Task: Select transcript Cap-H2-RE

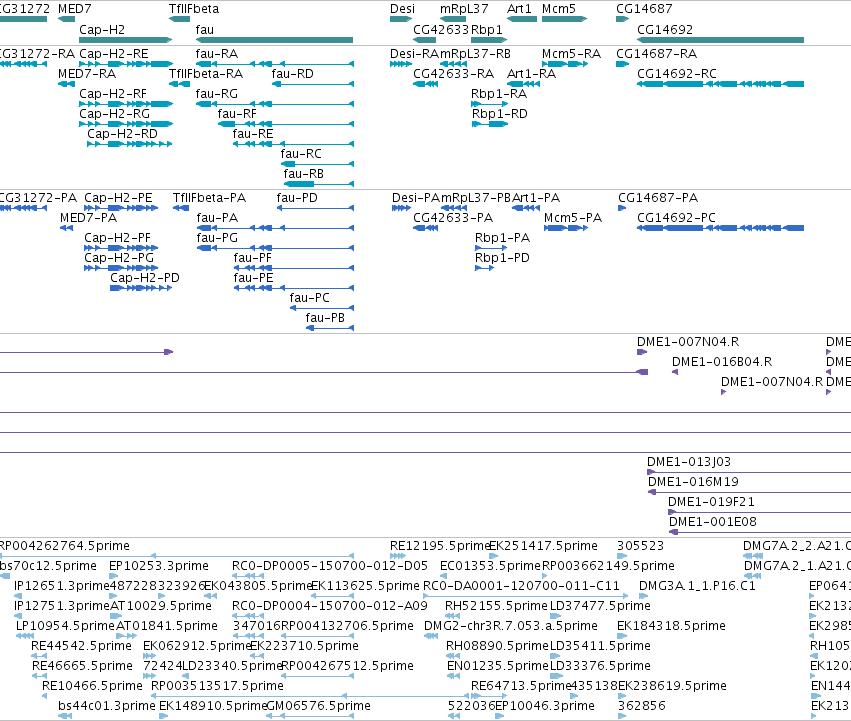Action: [125, 64]
